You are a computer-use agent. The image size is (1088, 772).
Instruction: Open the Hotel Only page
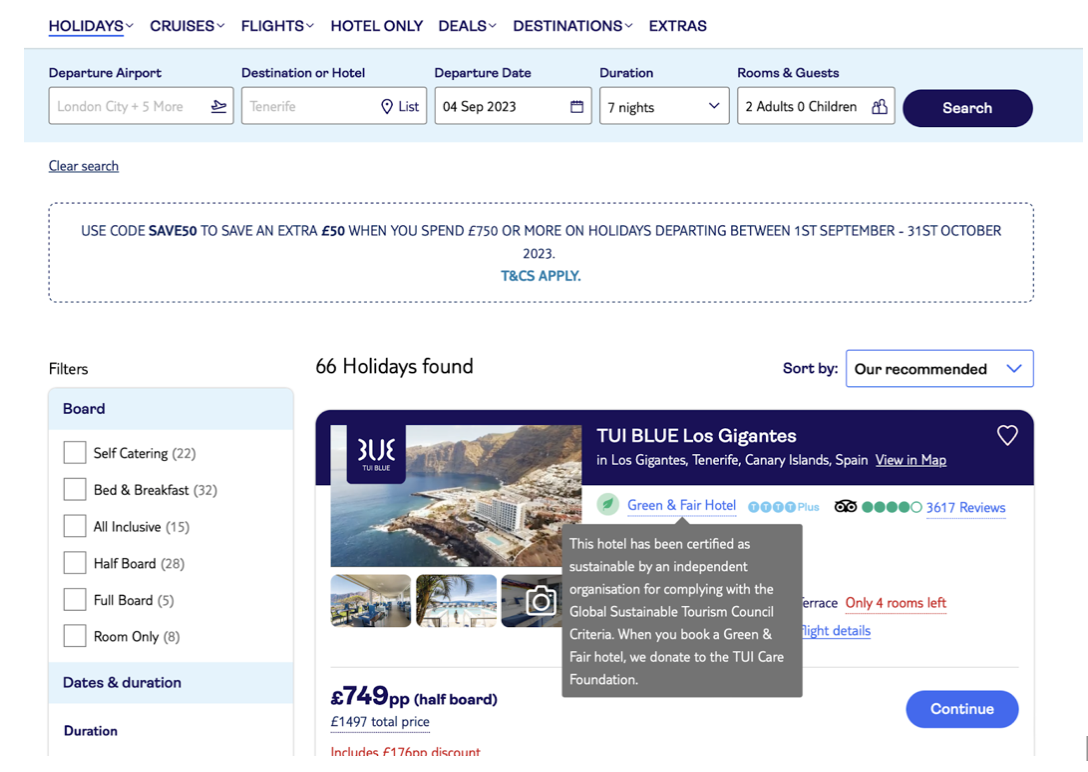377,26
